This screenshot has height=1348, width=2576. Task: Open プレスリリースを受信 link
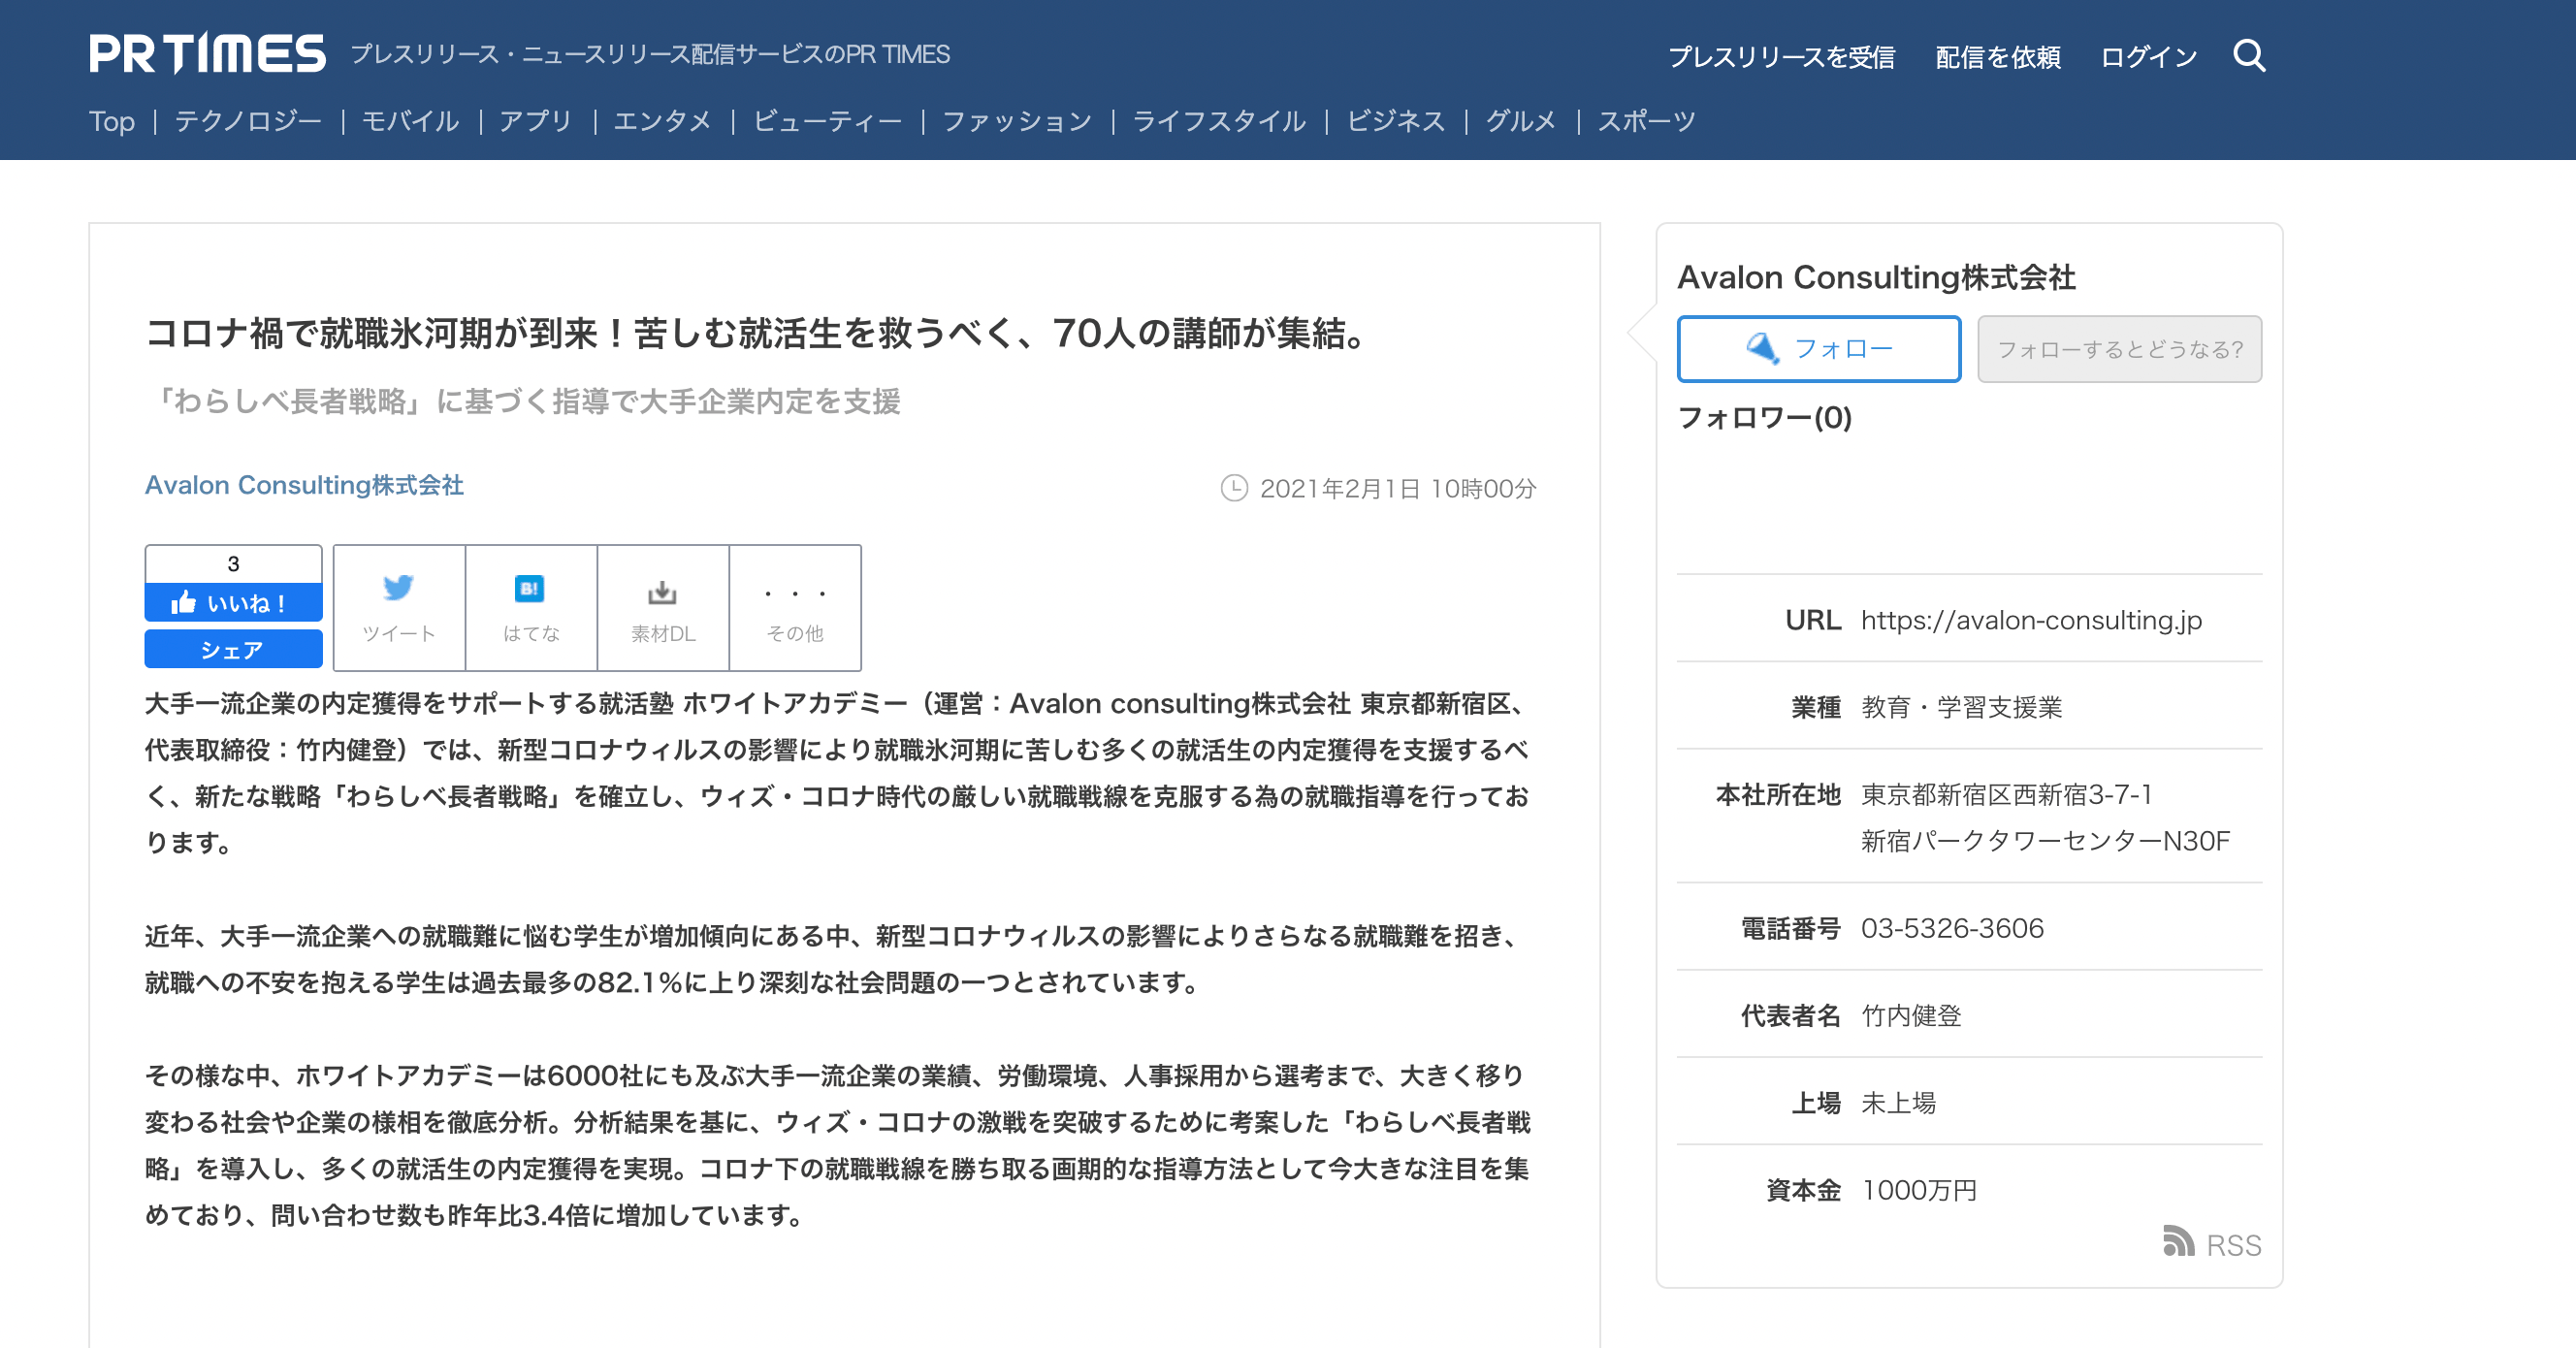tap(1781, 57)
